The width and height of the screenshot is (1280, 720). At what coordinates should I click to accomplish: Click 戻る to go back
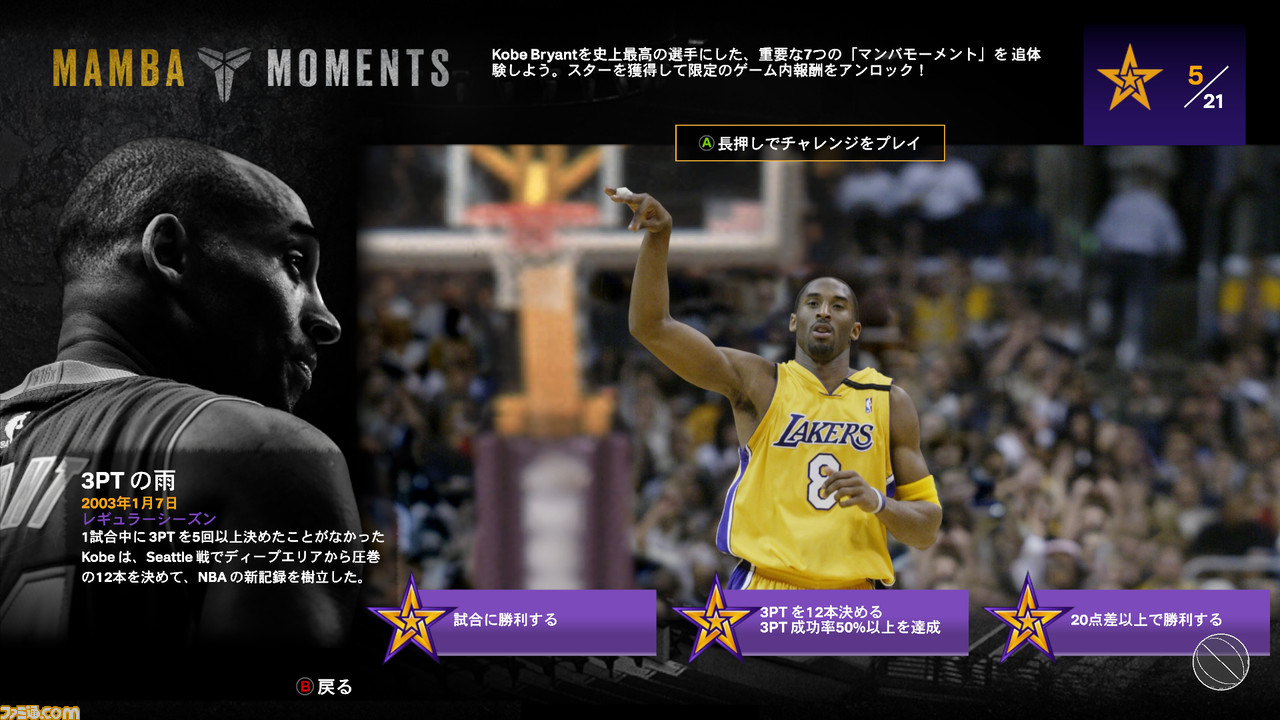coord(335,686)
